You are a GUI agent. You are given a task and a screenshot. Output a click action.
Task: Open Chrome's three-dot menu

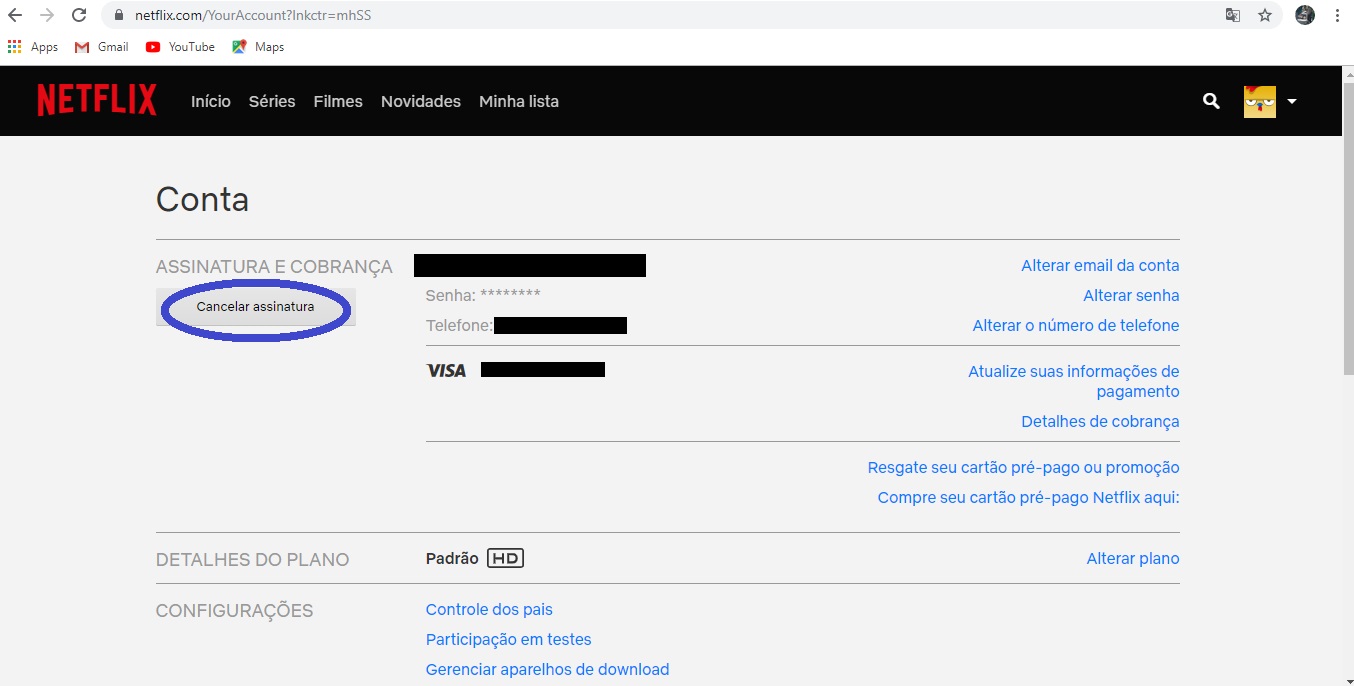point(1337,15)
